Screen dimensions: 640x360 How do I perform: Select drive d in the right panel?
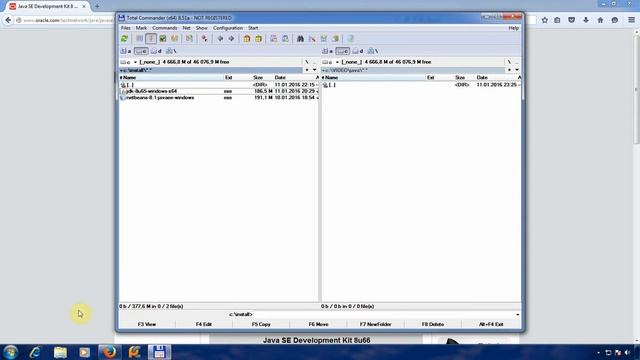click(358, 51)
